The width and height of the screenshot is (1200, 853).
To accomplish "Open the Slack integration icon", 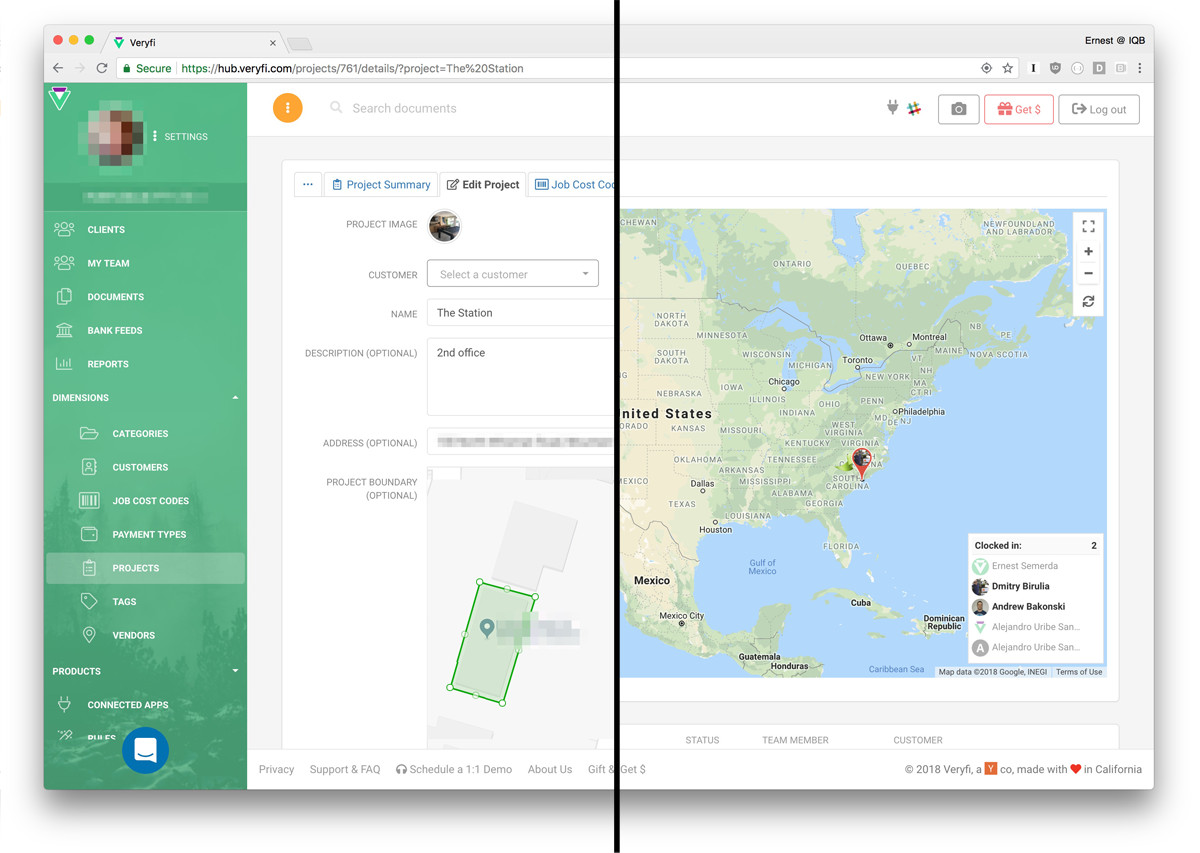I will tap(914, 109).
